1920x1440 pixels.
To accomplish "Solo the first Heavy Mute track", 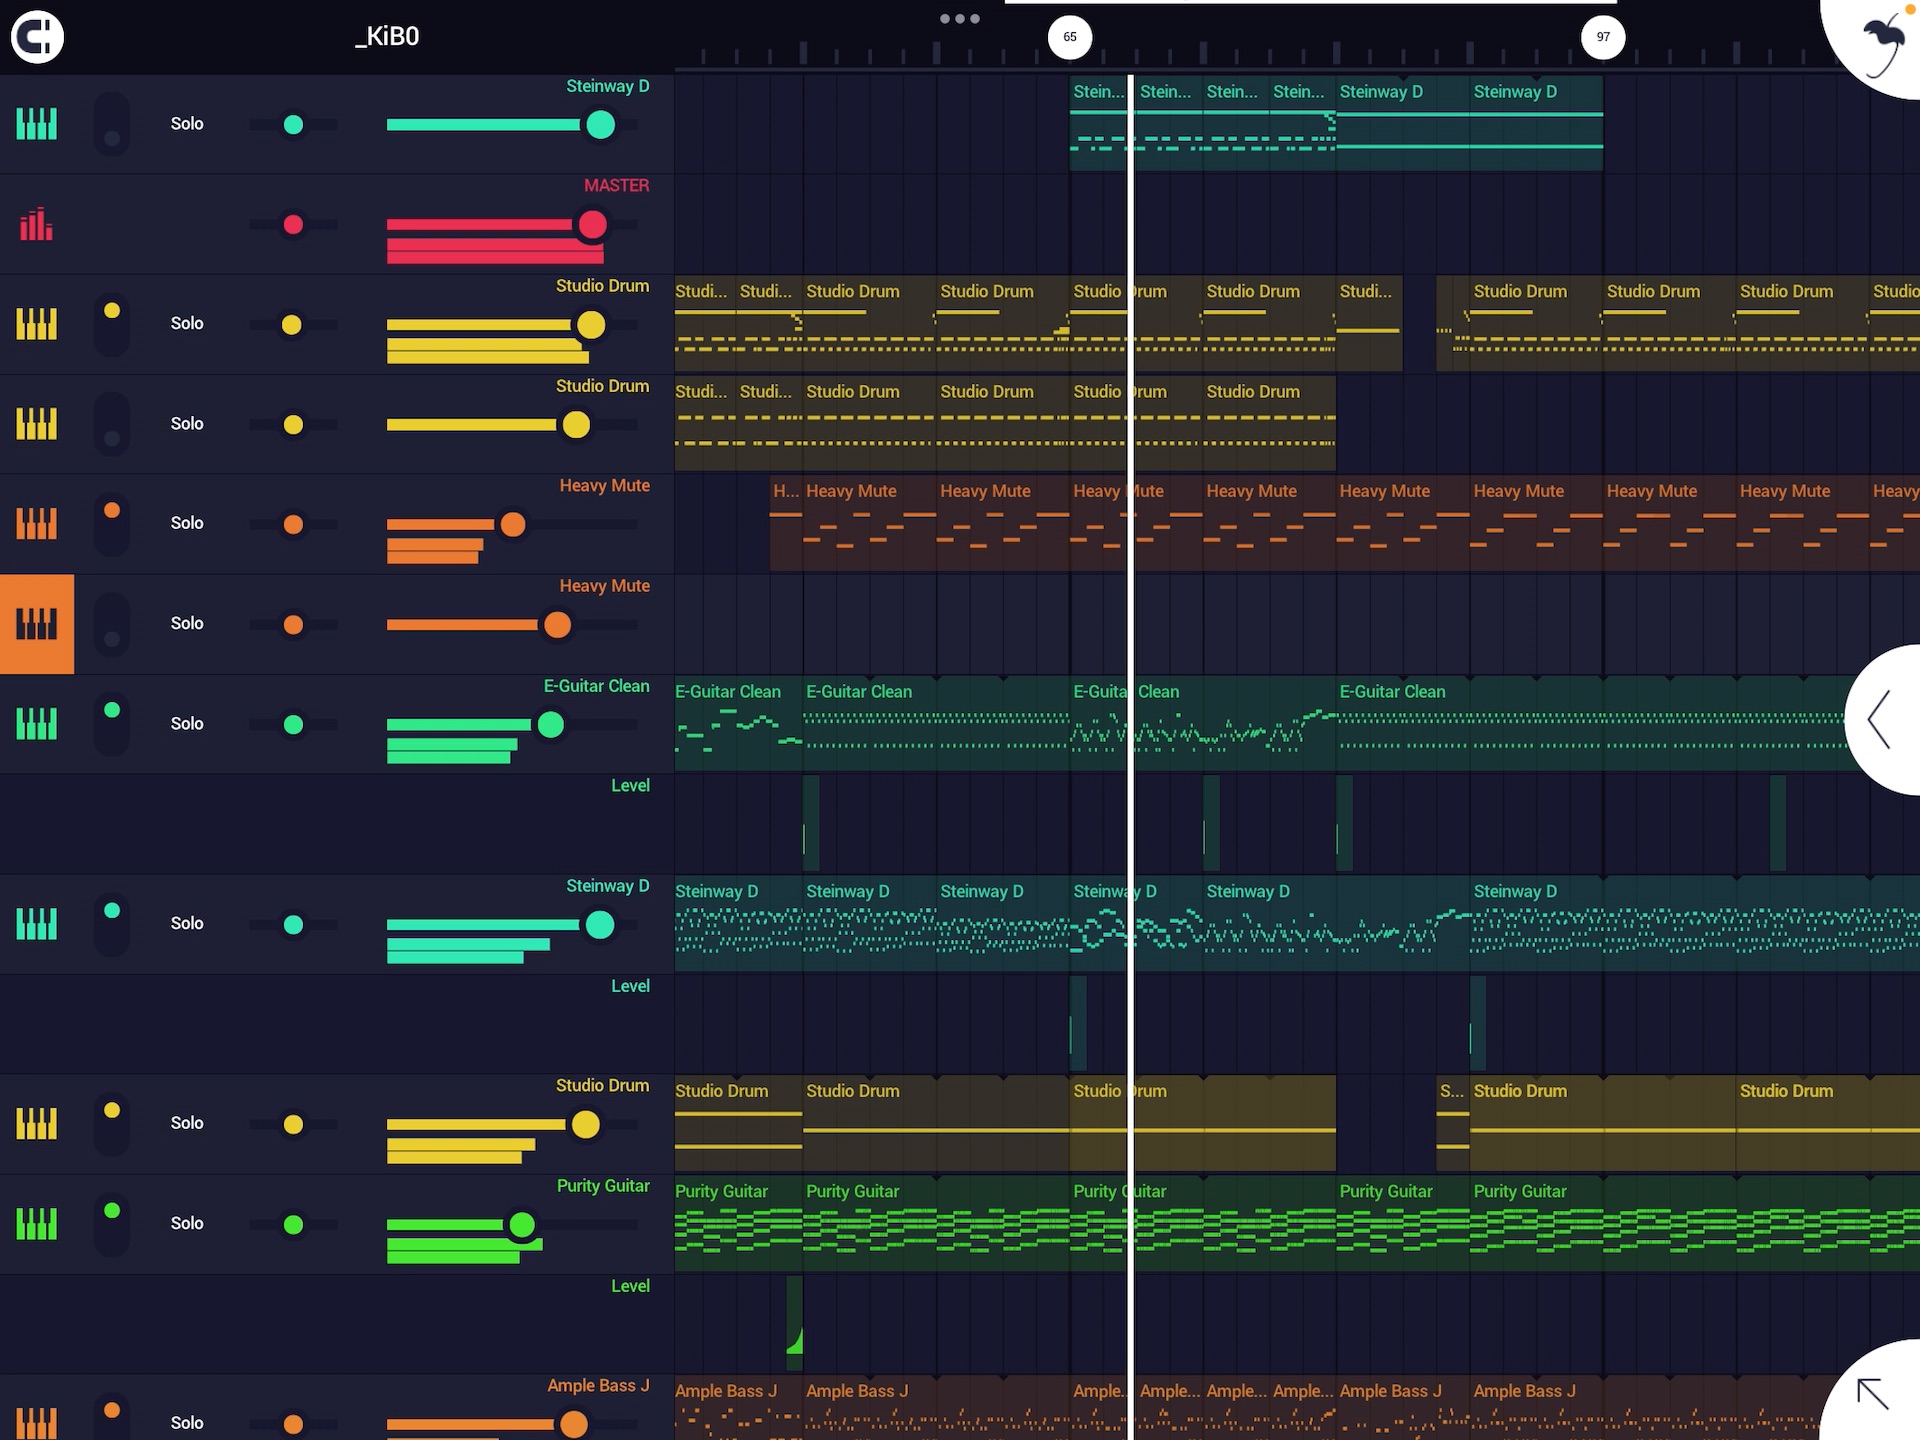I will tap(187, 523).
